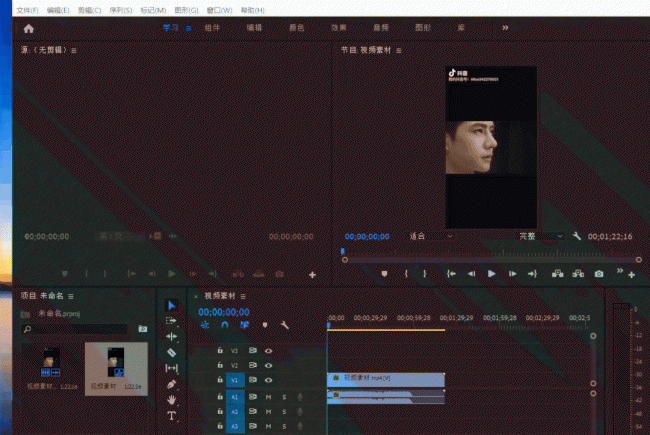This screenshot has height=435, width=650.
Task: Export frame with camera icon
Action: tap(599, 274)
